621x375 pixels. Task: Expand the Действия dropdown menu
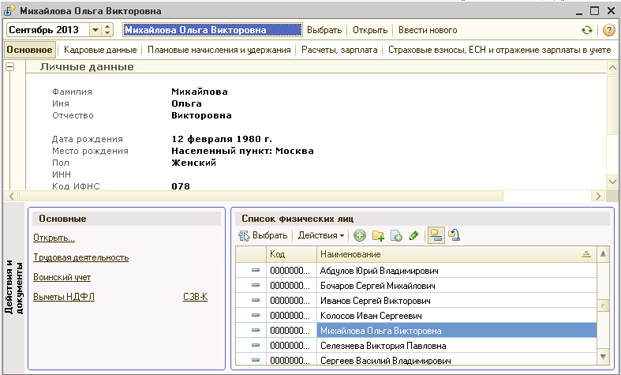point(321,236)
